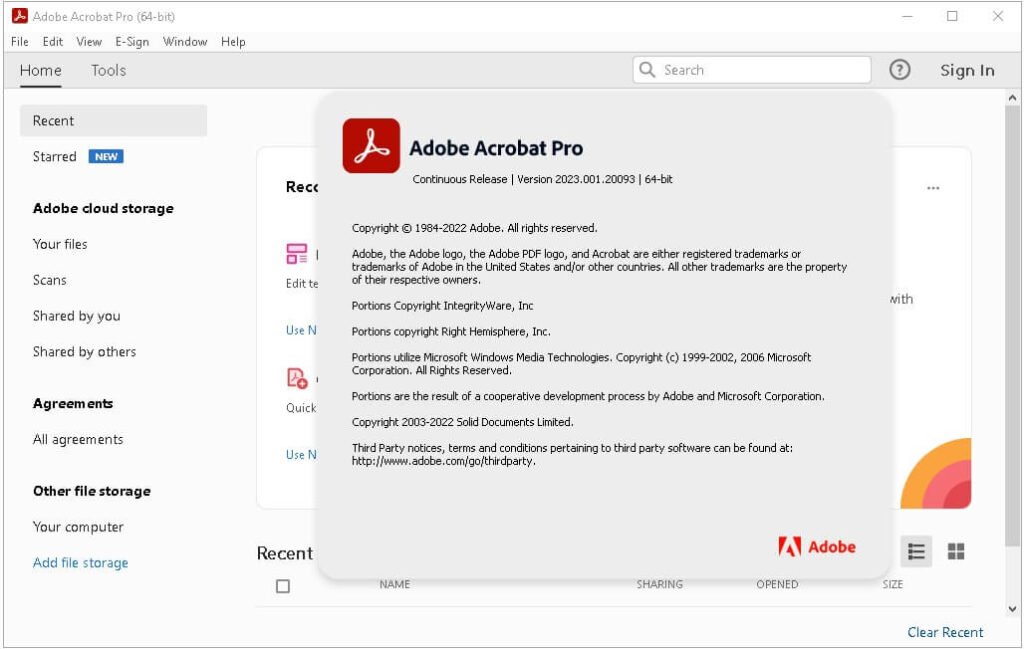
Task: Focus the Search input field
Action: [752, 69]
